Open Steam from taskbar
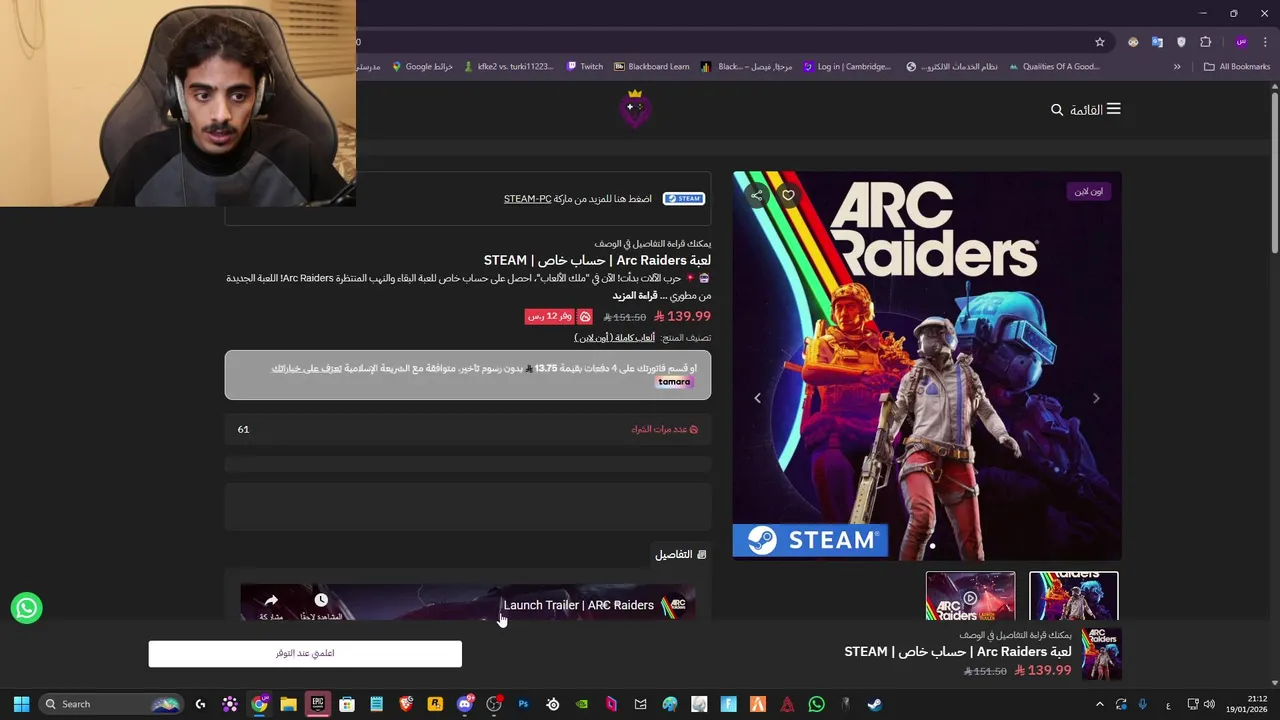This screenshot has width=1280, height=720. 874,704
